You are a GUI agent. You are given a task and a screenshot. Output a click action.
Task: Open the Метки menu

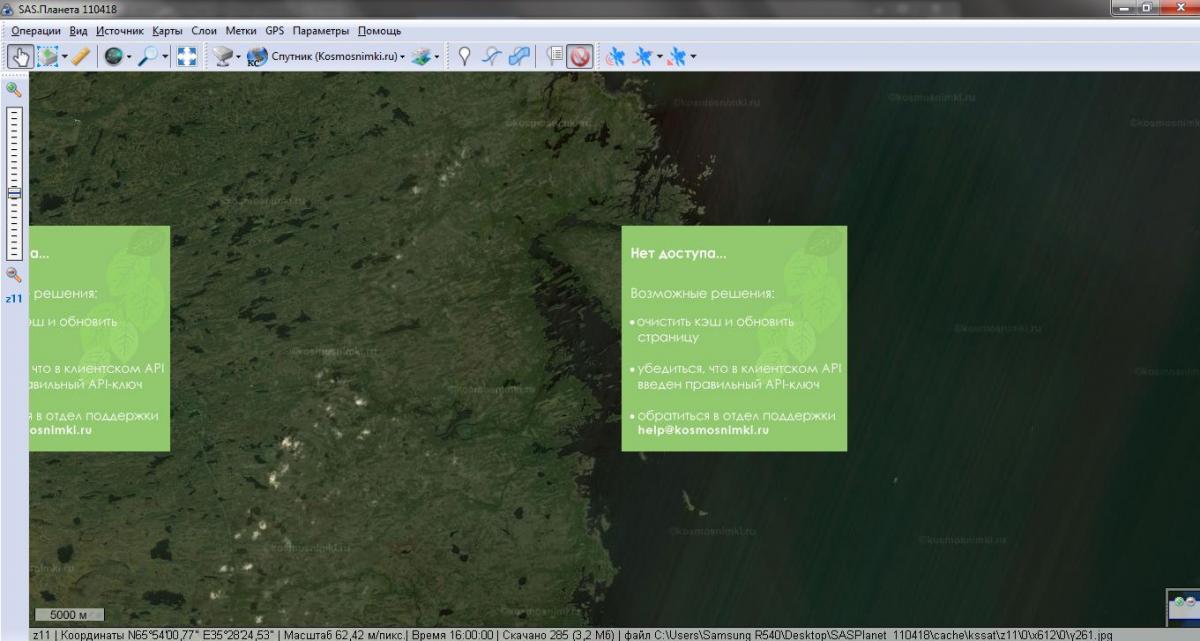241,31
